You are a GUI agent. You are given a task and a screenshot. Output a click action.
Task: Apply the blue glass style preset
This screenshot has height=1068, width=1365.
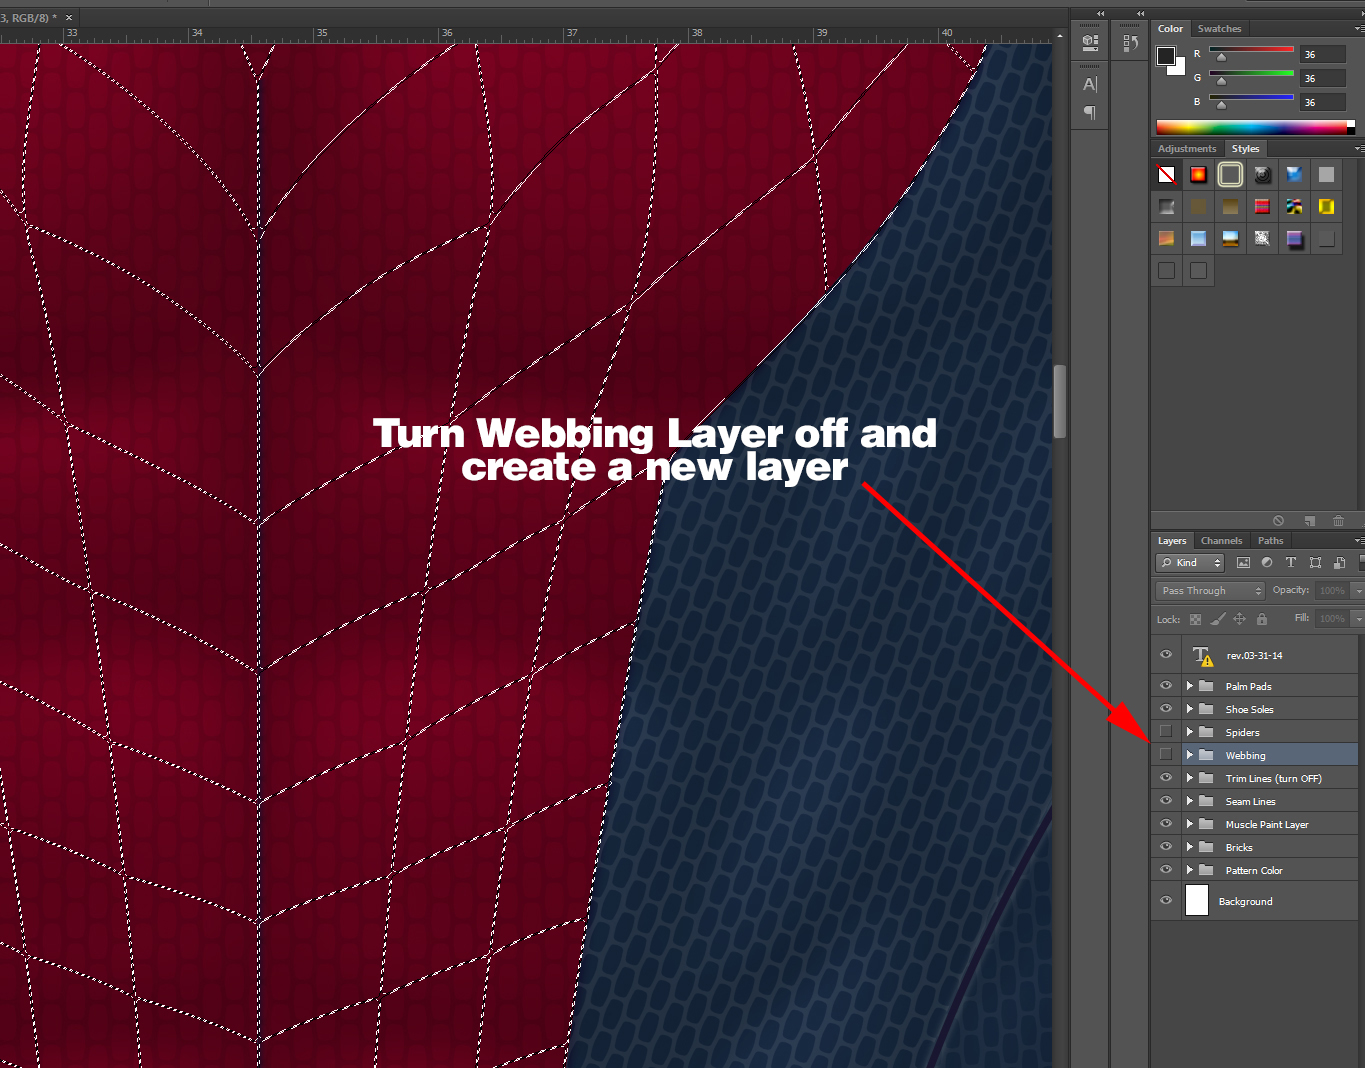[1294, 175]
